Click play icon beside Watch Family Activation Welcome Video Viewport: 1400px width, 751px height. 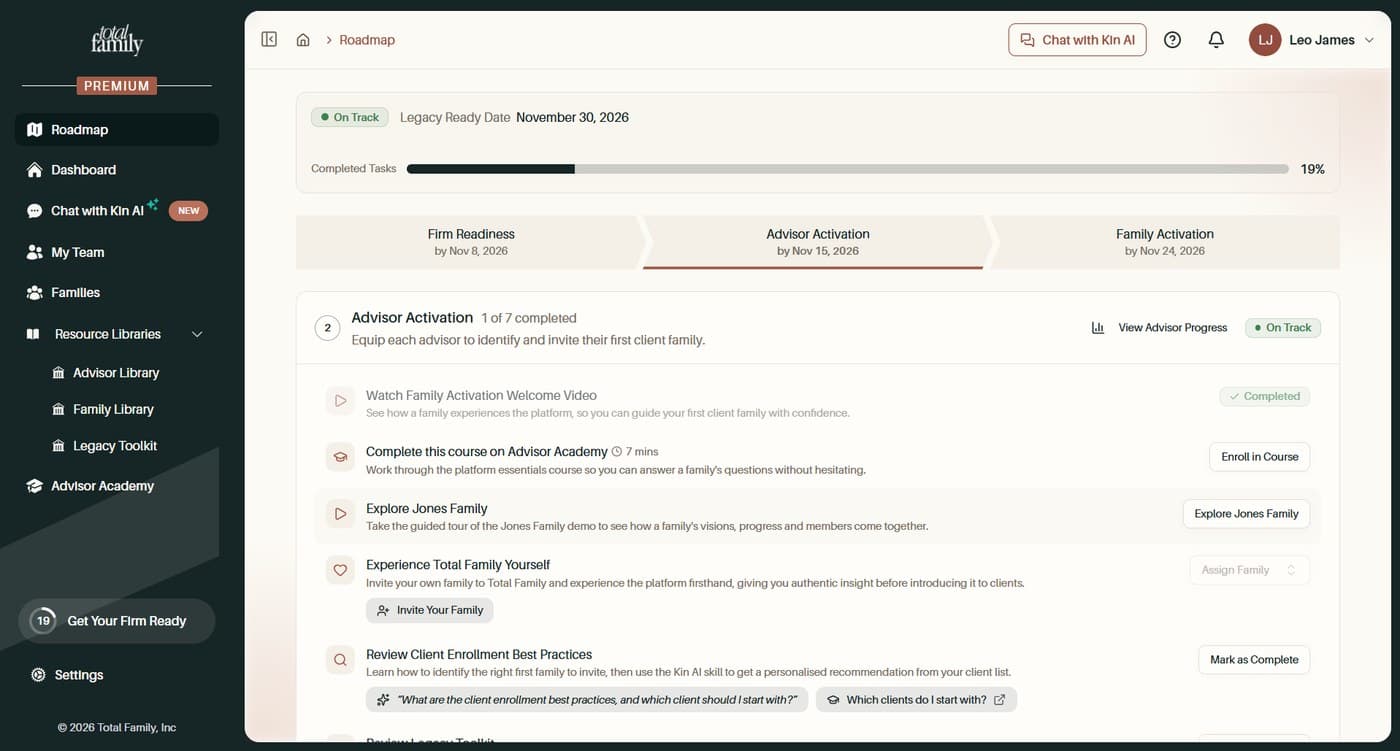click(x=340, y=401)
